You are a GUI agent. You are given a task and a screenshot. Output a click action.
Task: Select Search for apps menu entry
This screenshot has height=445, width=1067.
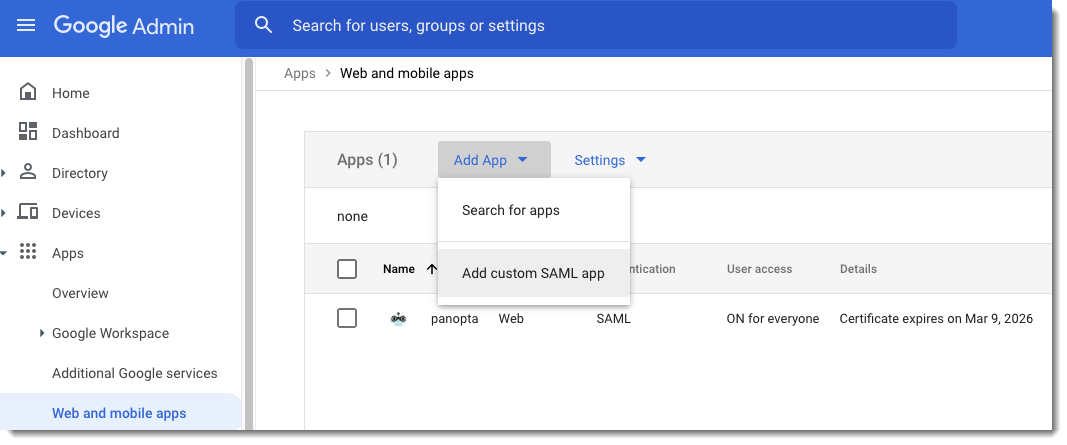point(511,210)
